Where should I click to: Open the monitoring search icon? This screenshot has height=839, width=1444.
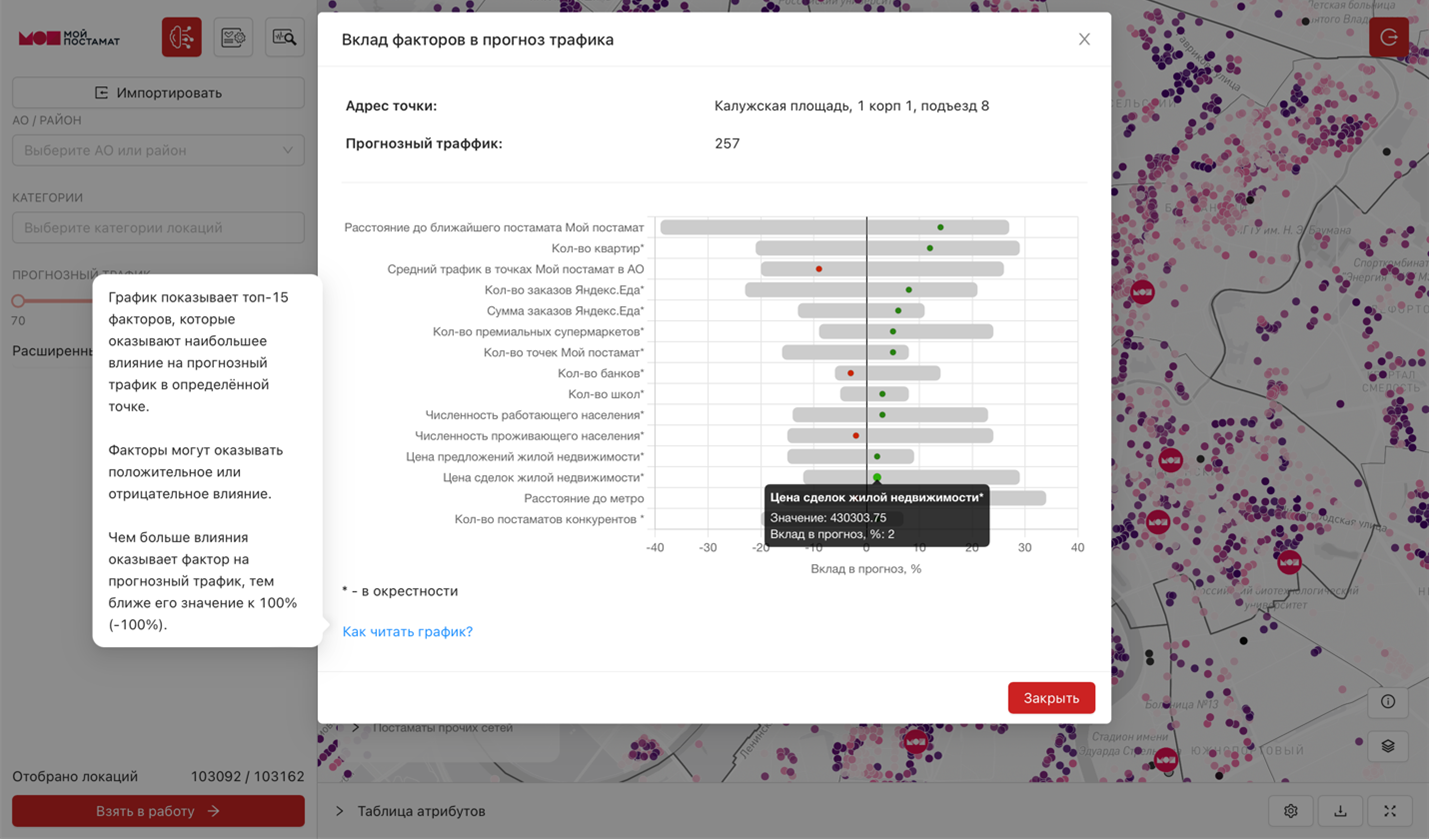285,38
